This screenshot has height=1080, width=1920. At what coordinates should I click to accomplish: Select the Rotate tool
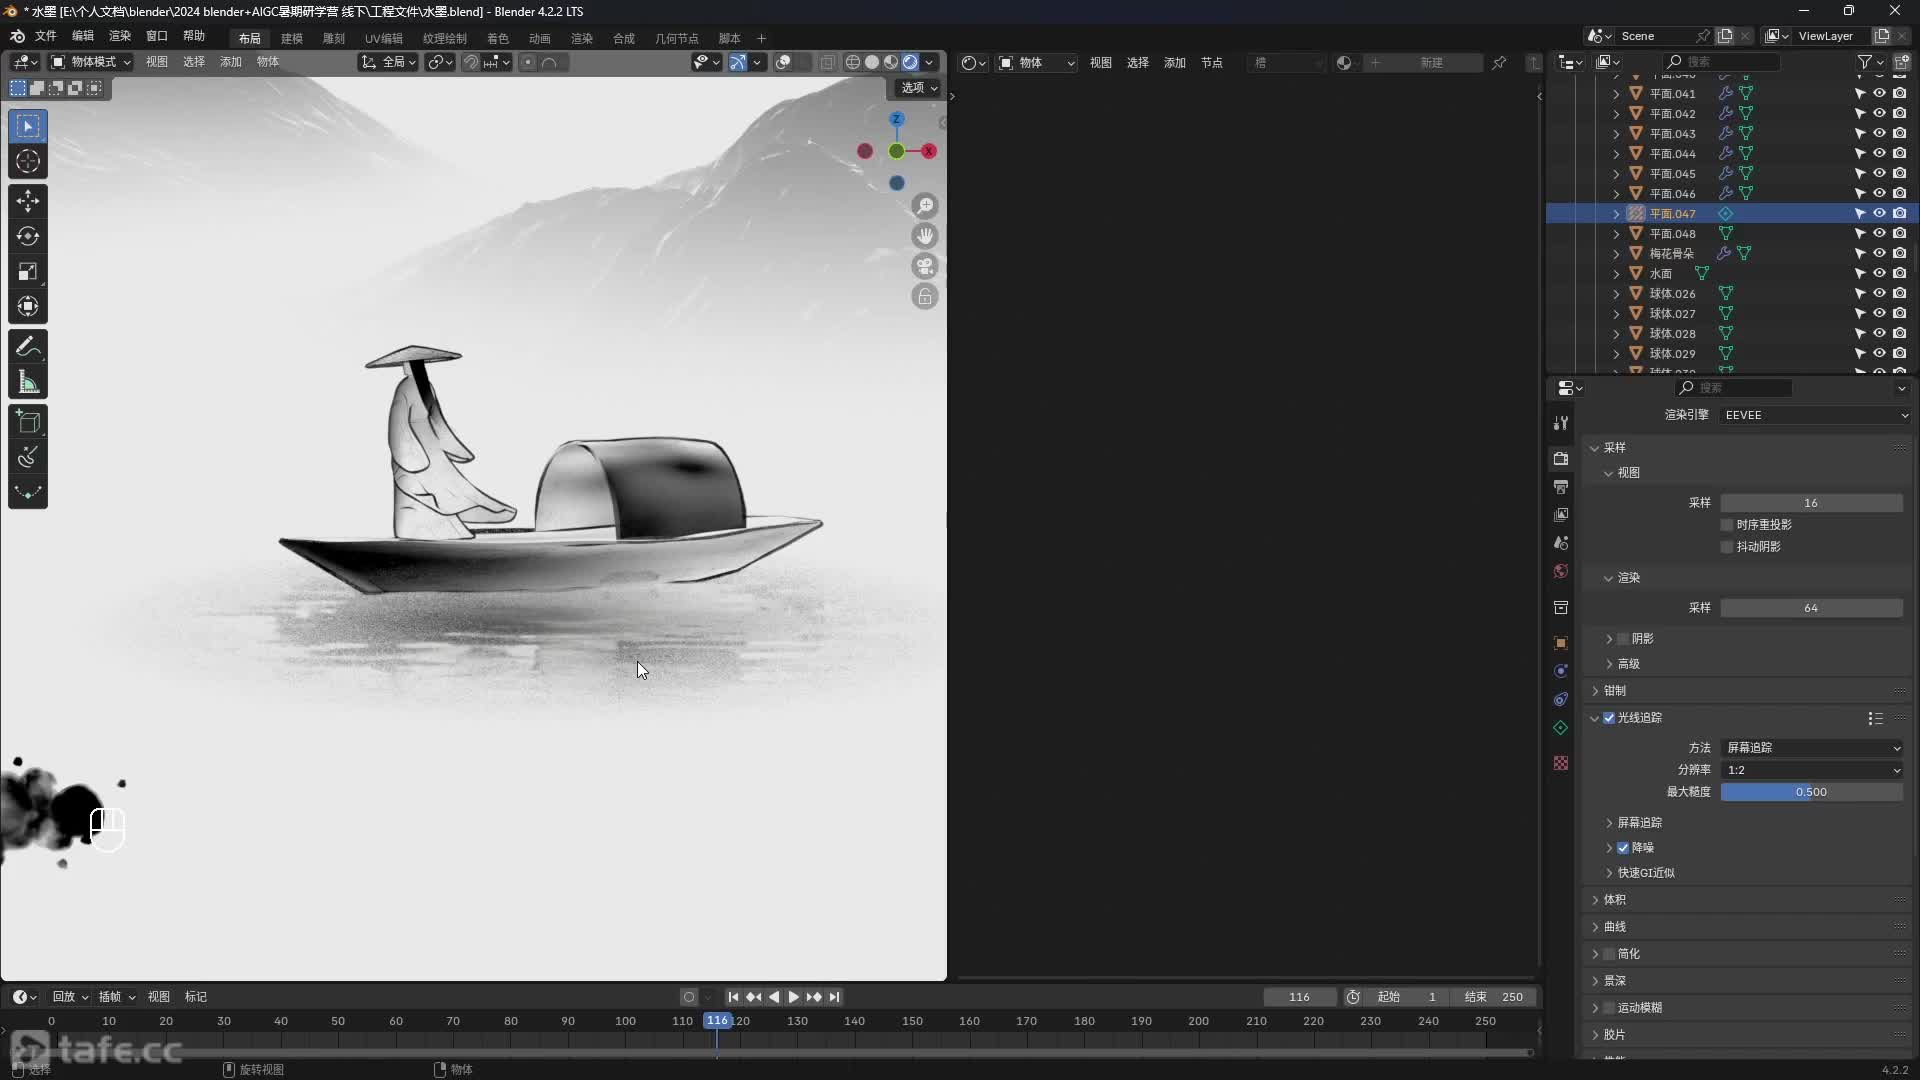28,236
